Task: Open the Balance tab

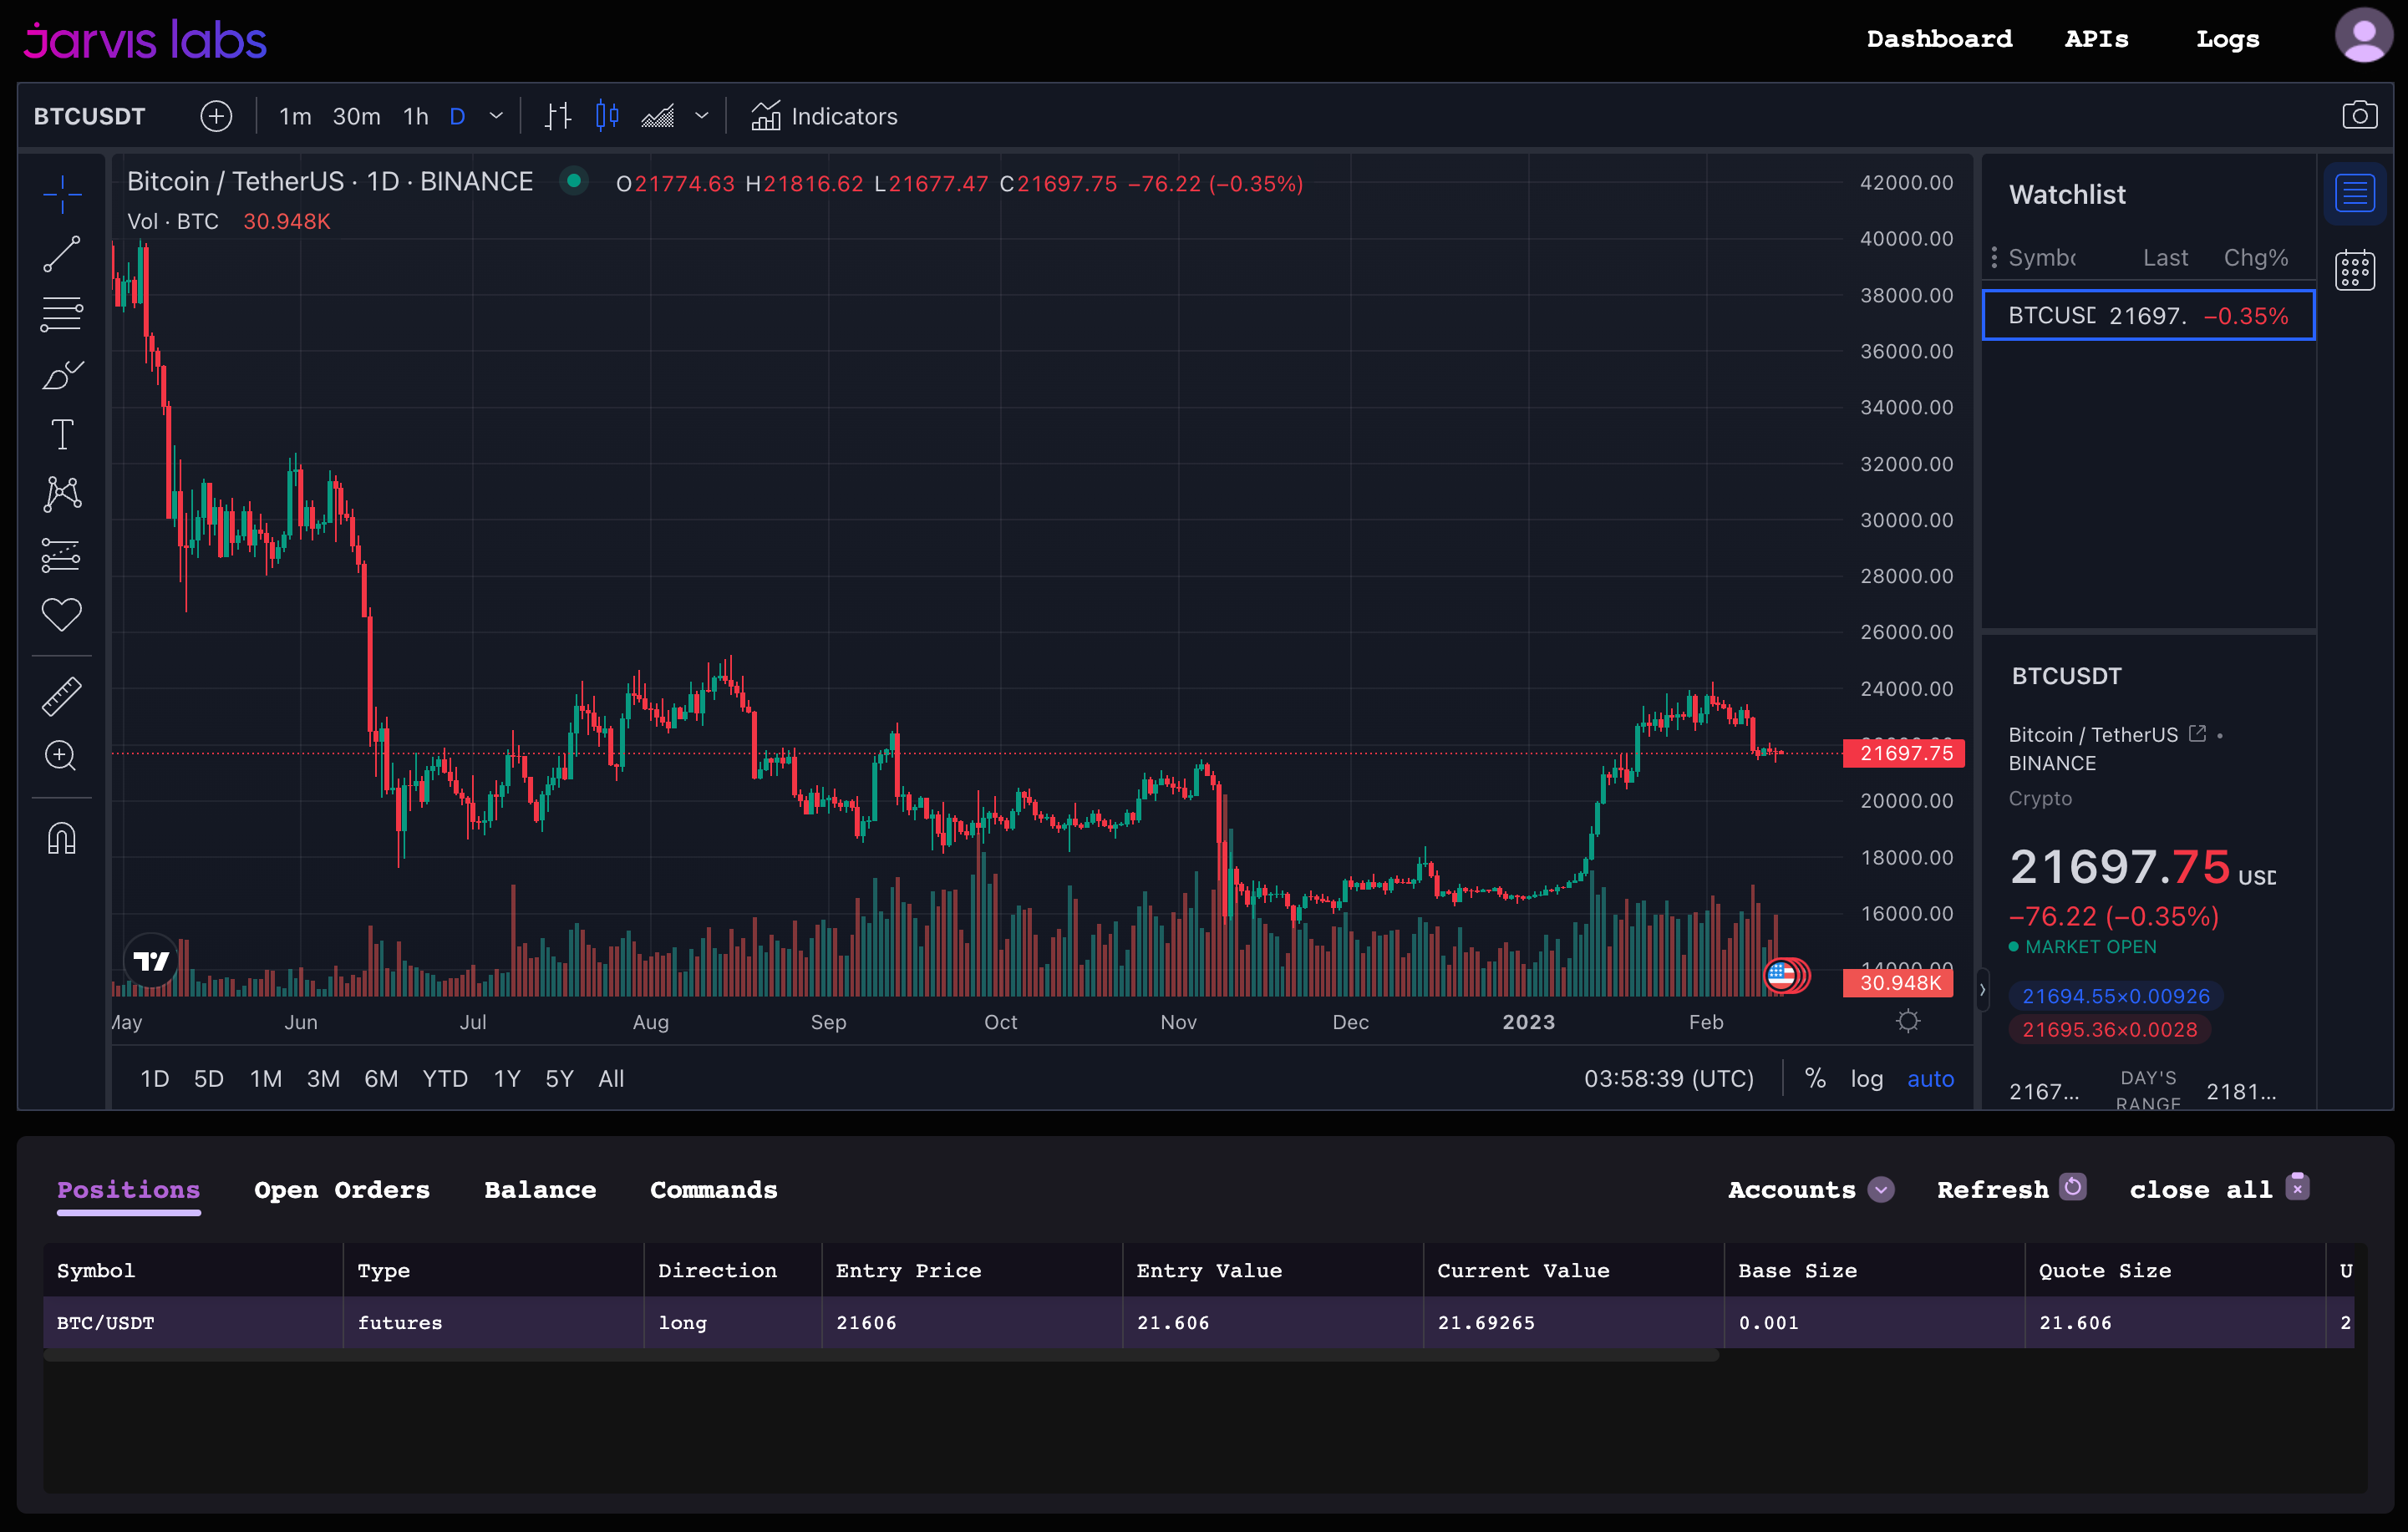Action: [x=540, y=1189]
